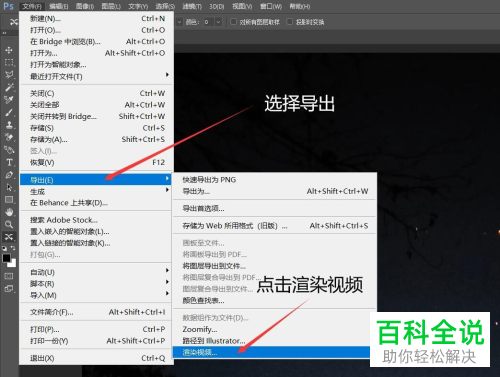Select the Move tool

9,50
